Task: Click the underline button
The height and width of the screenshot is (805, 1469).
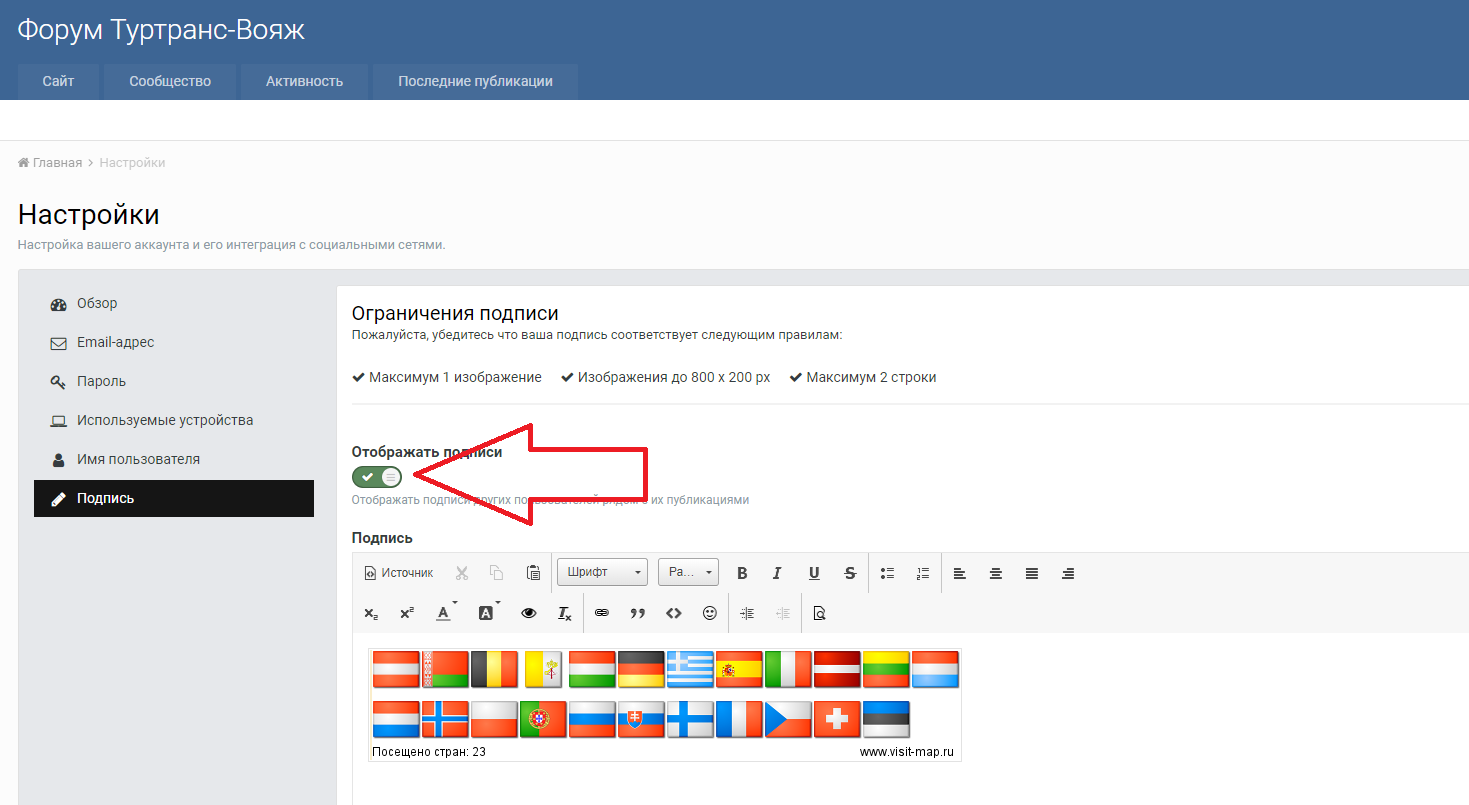Action: click(814, 573)
